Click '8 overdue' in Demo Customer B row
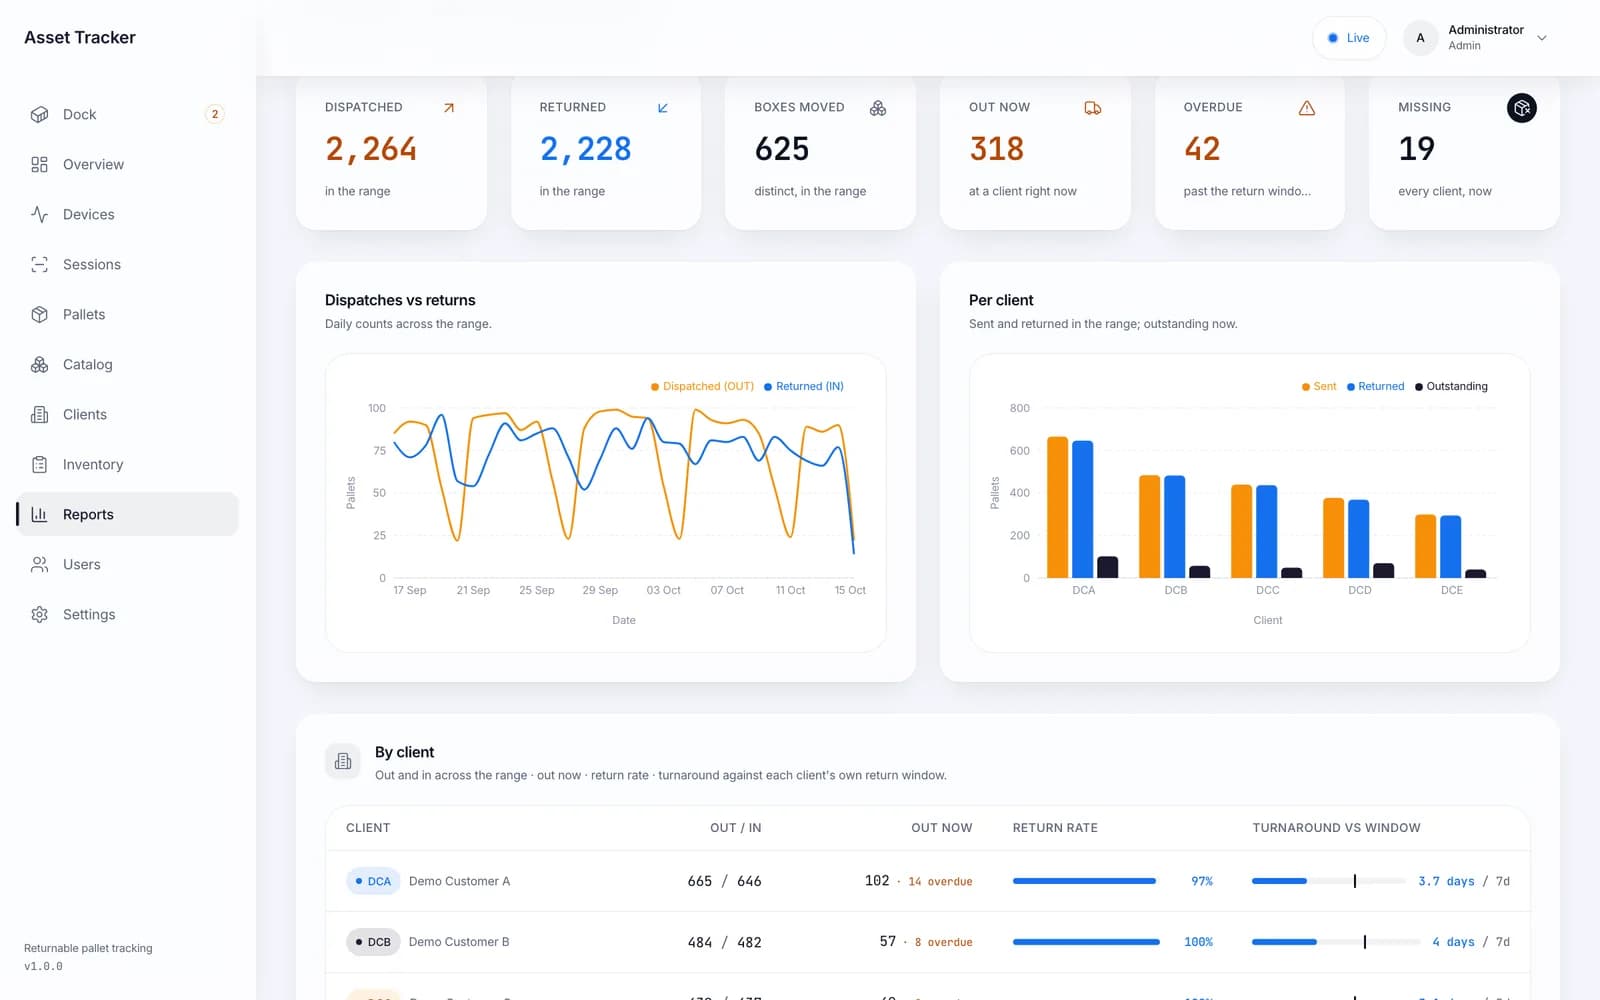 [x=944, y=943]
